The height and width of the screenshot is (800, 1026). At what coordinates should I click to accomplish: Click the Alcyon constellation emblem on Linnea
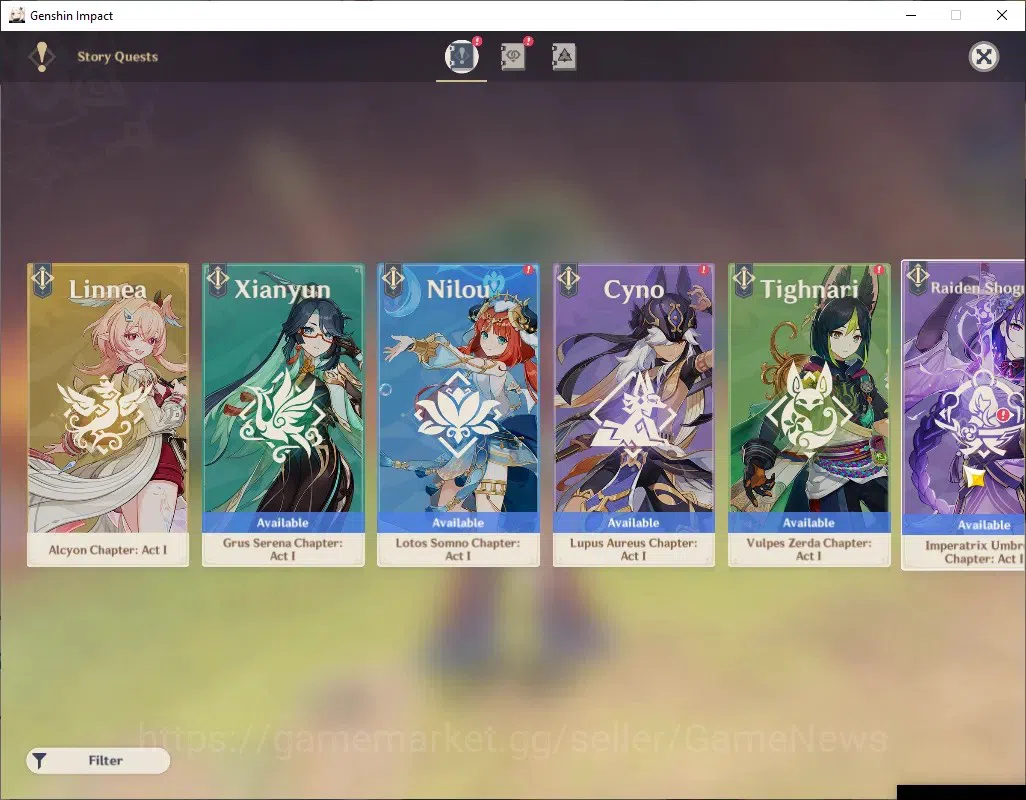pyautogui.click(x=105, y=413)
